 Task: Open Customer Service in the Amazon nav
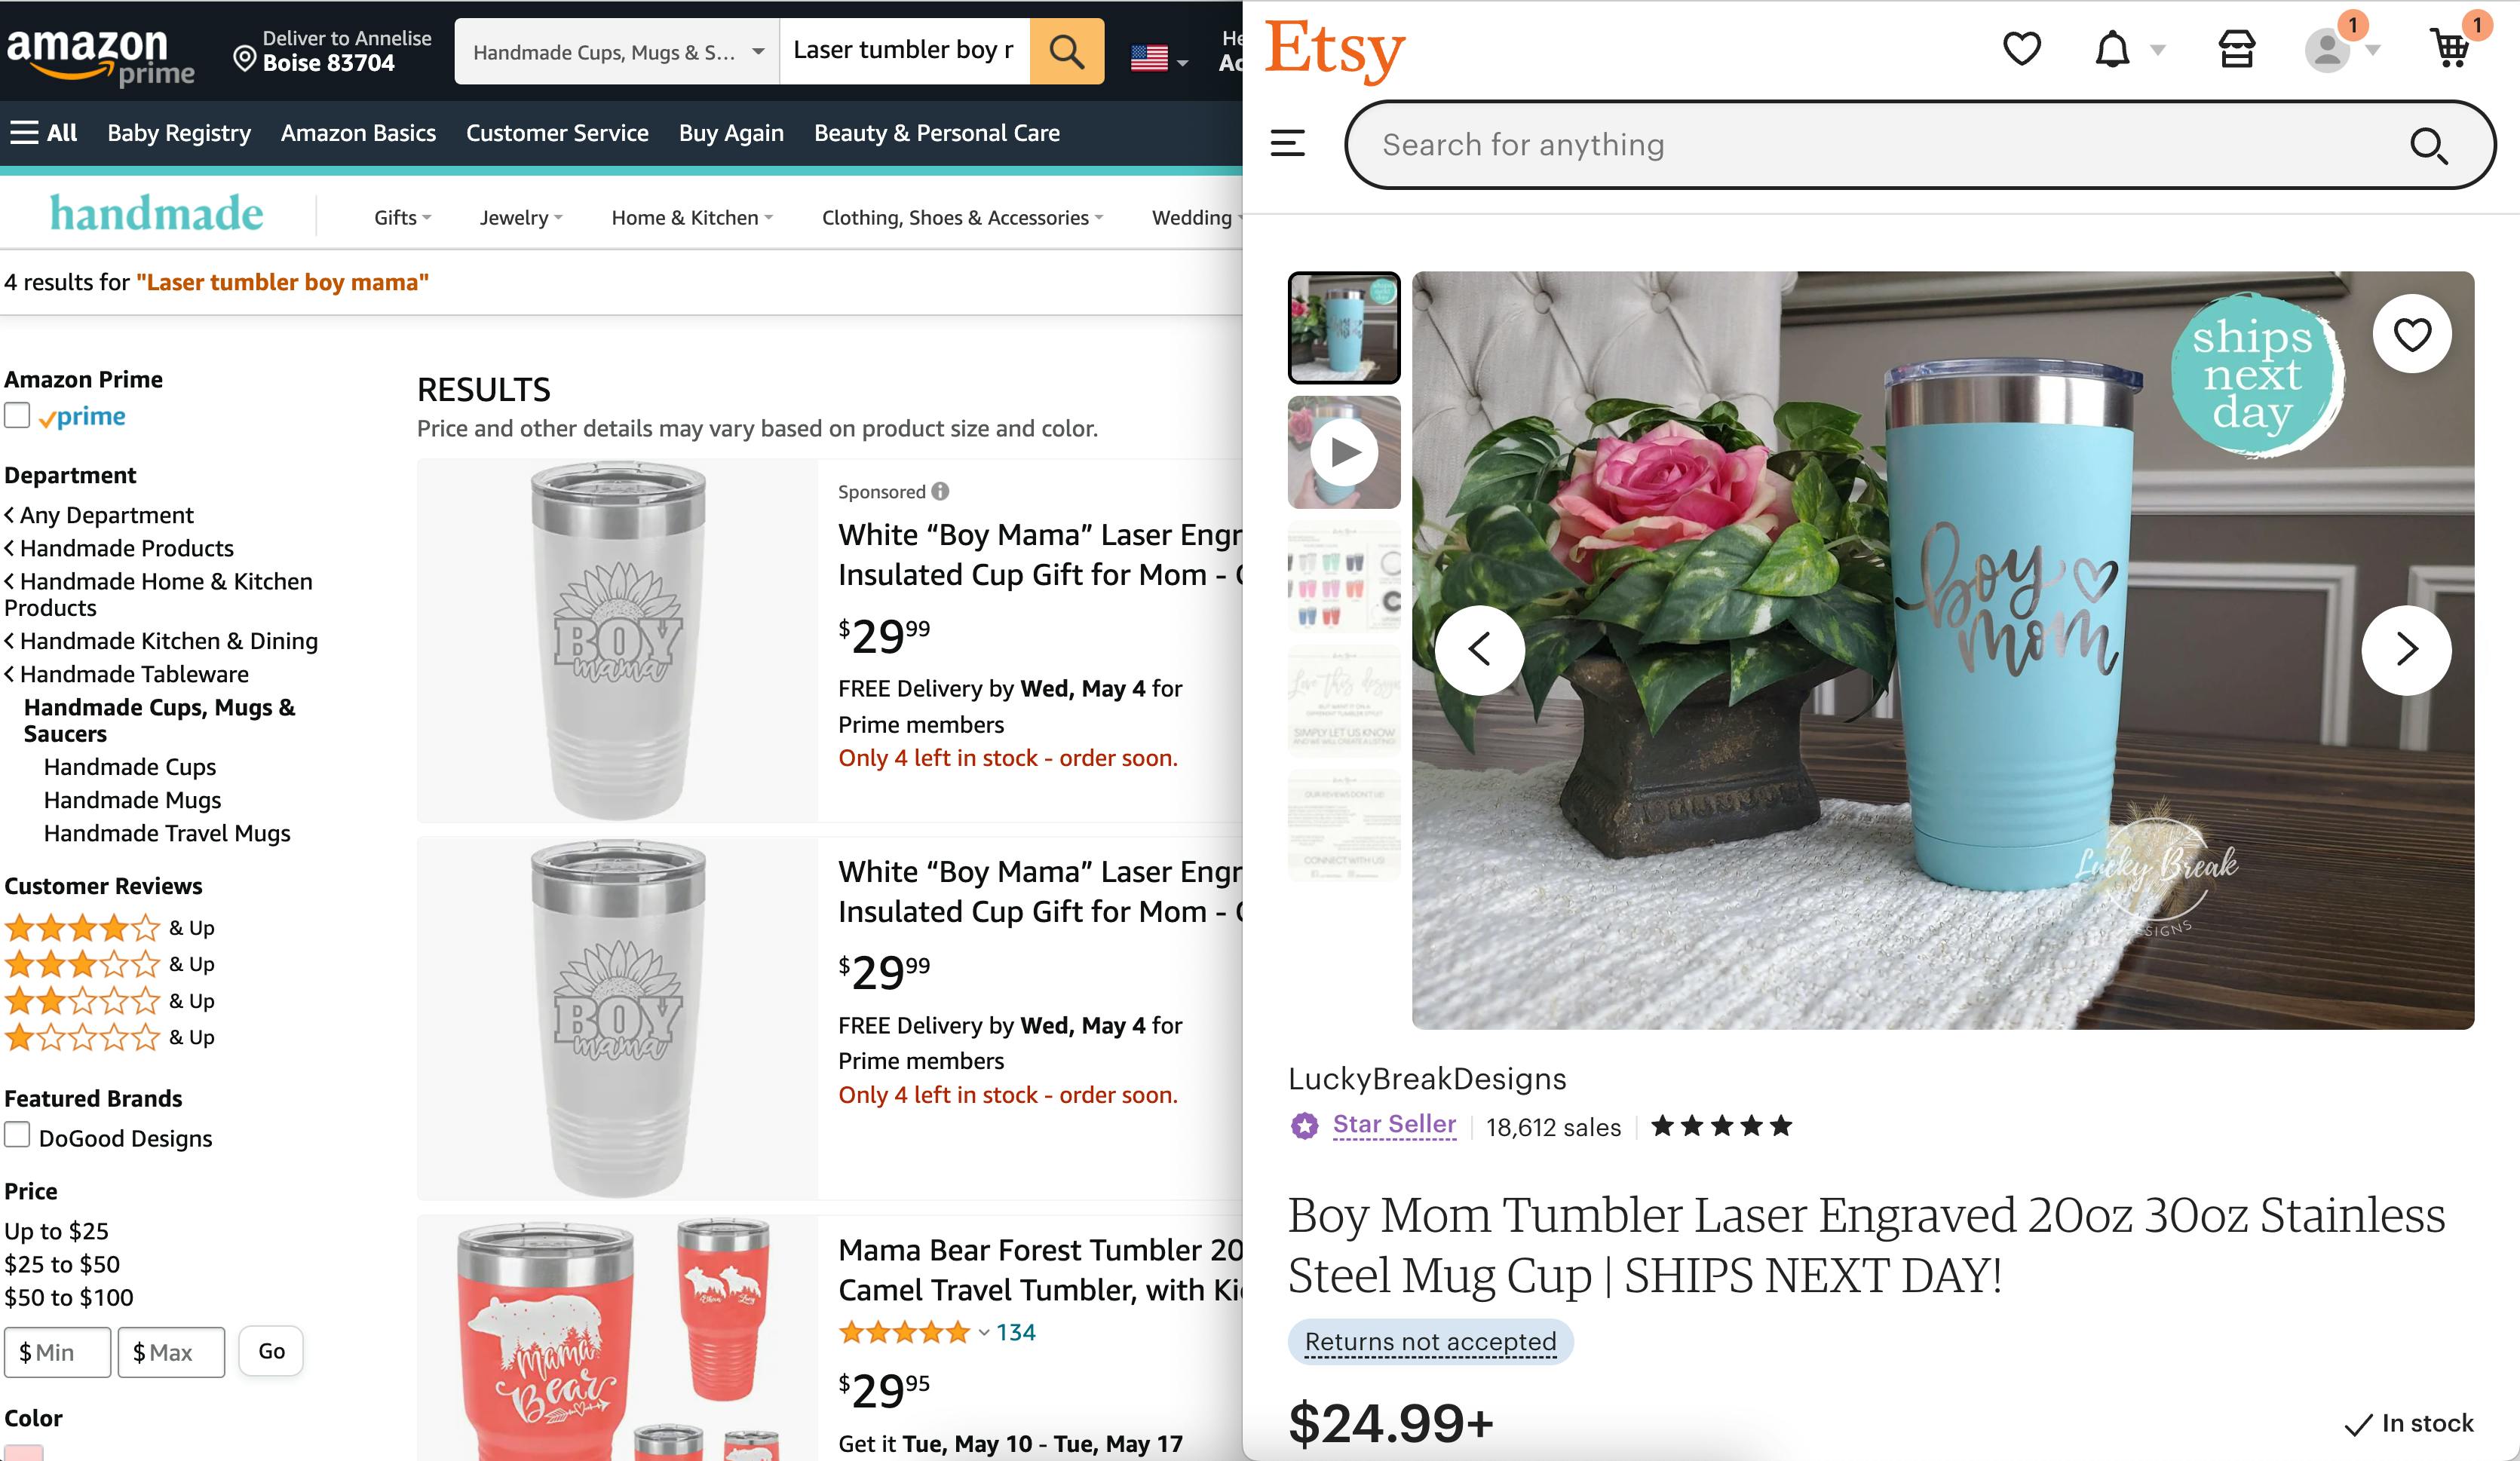557,132
